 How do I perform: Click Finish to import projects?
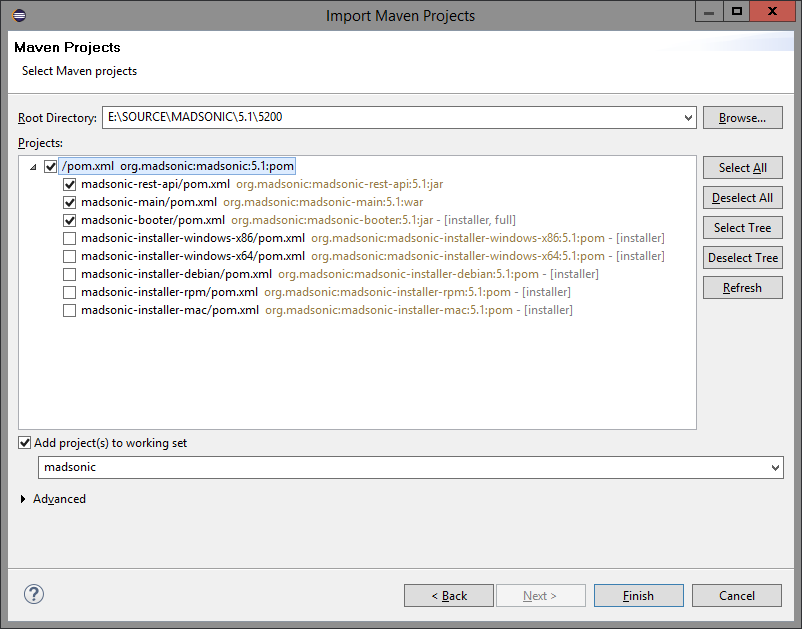click(x=638, y=596)
